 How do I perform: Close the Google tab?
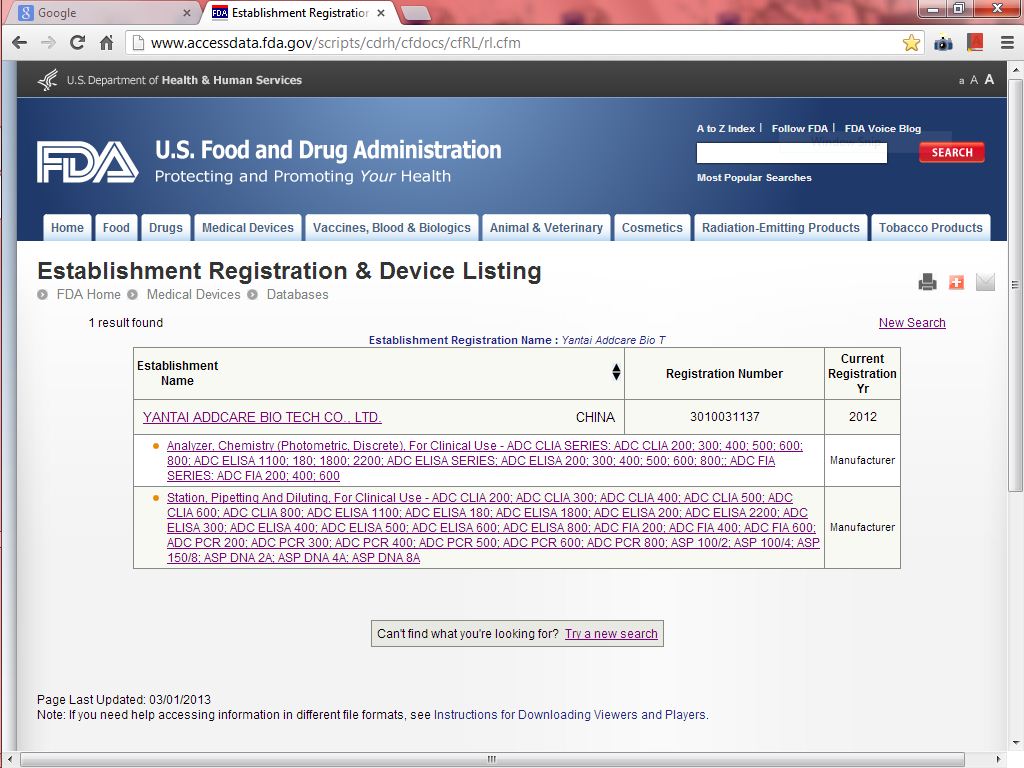[187, 12]
